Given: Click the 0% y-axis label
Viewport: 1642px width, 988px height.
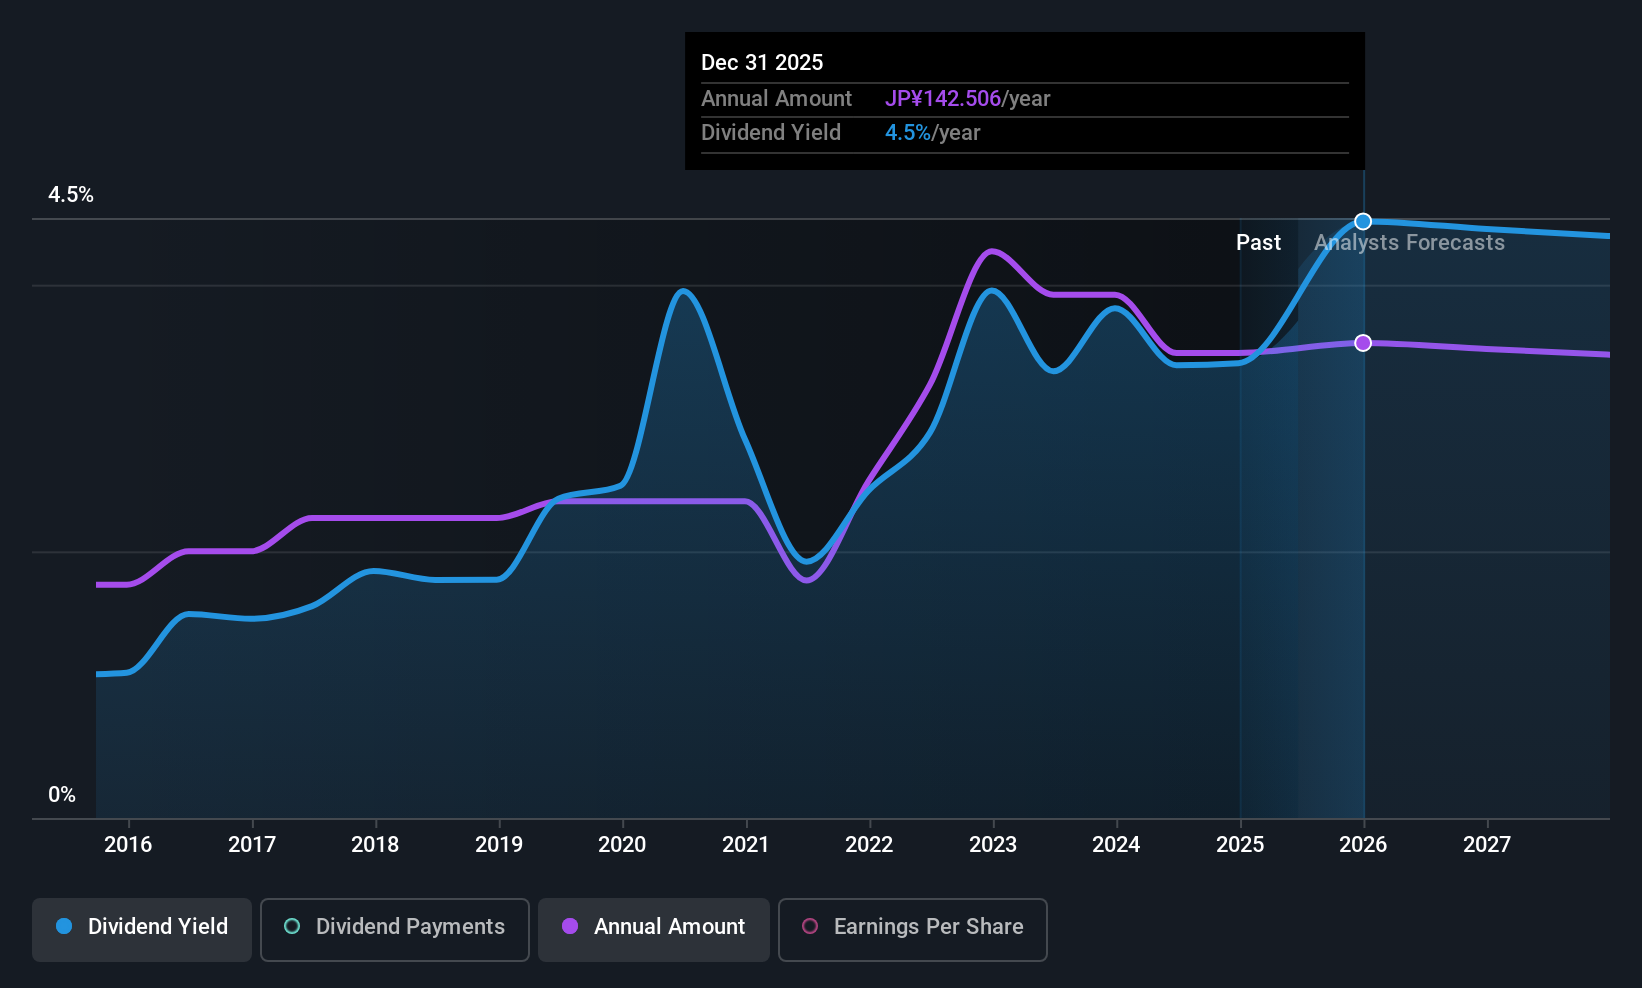Looking at the screenshot, I should coord(62,795).
